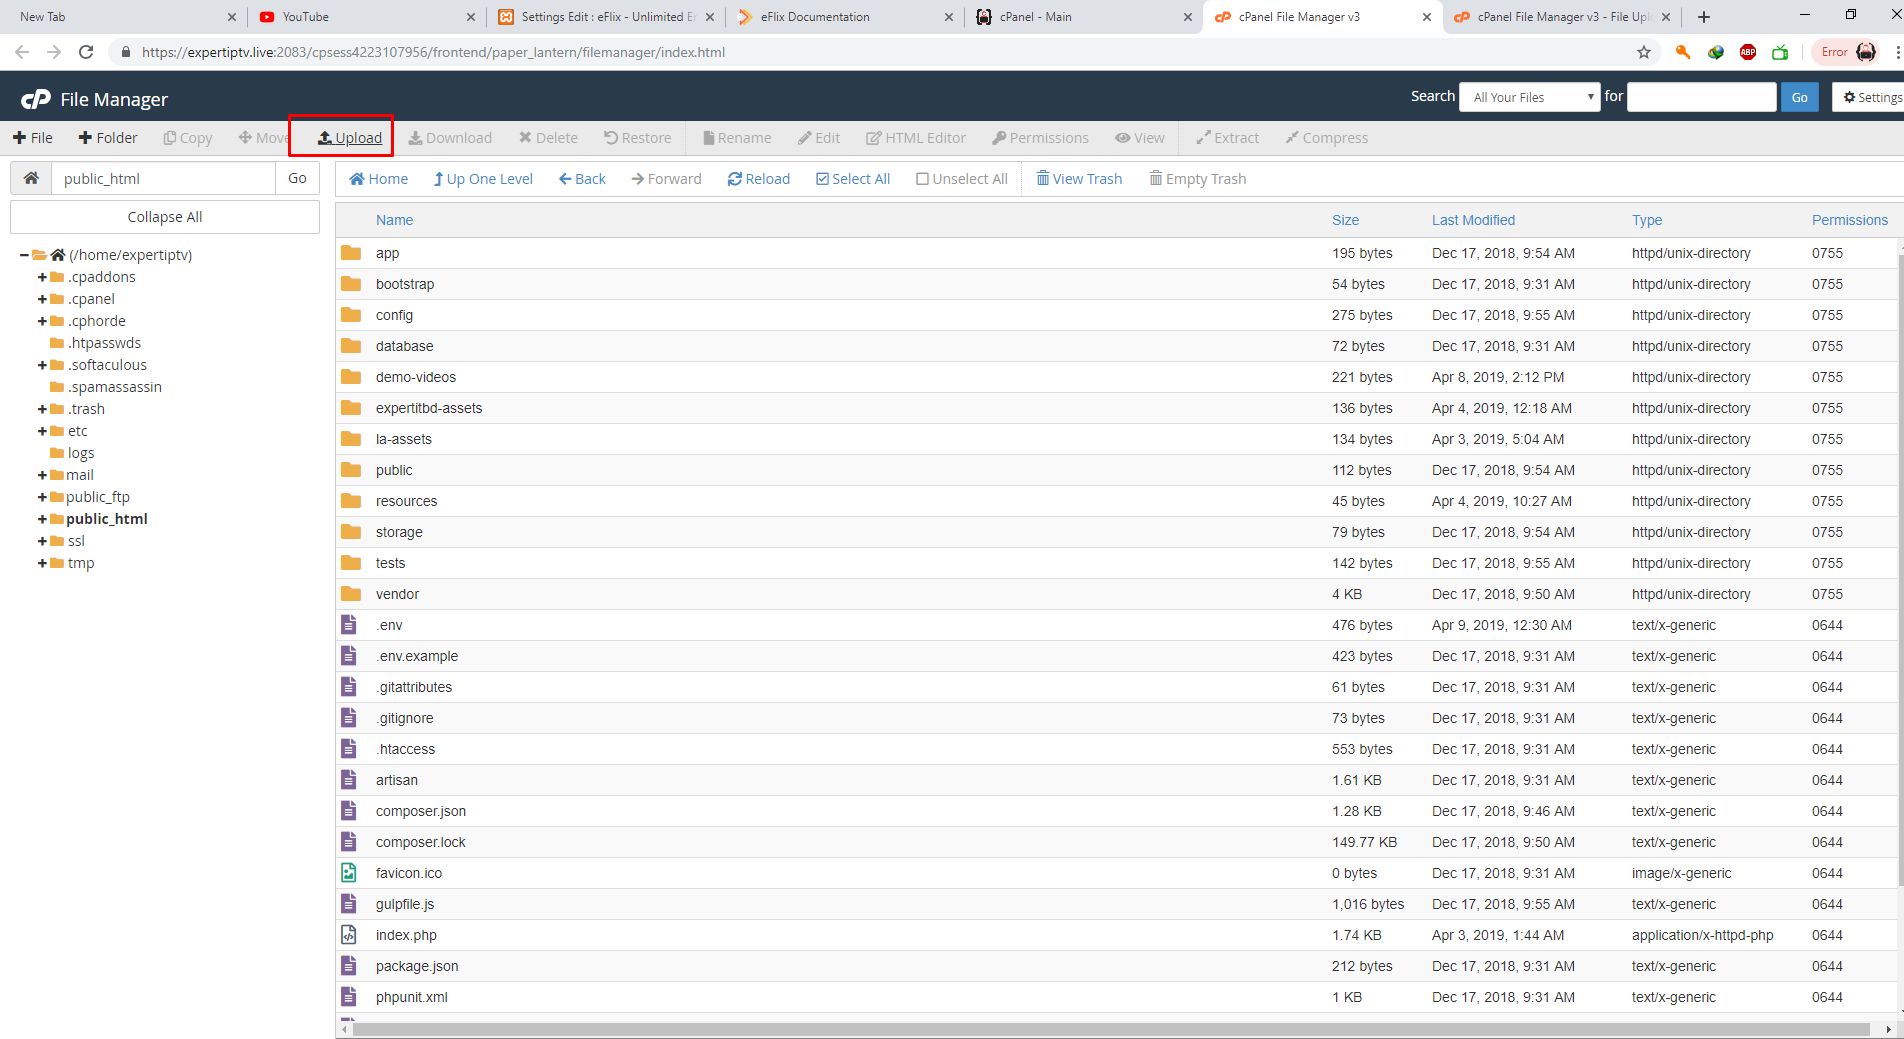1904x1039 pixels.
Task: Click the Upload toolbar button
Action: (350, 138)
